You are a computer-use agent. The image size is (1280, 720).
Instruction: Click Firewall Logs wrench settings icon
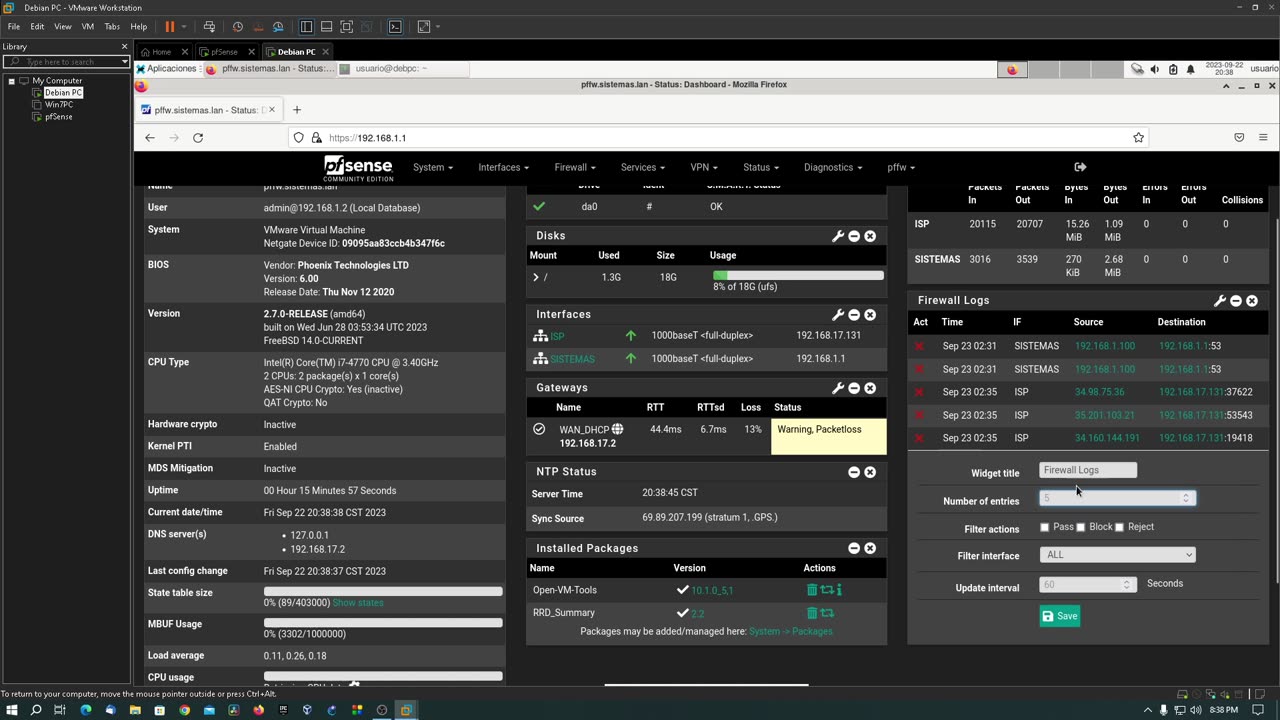[x=1220, y=301]
